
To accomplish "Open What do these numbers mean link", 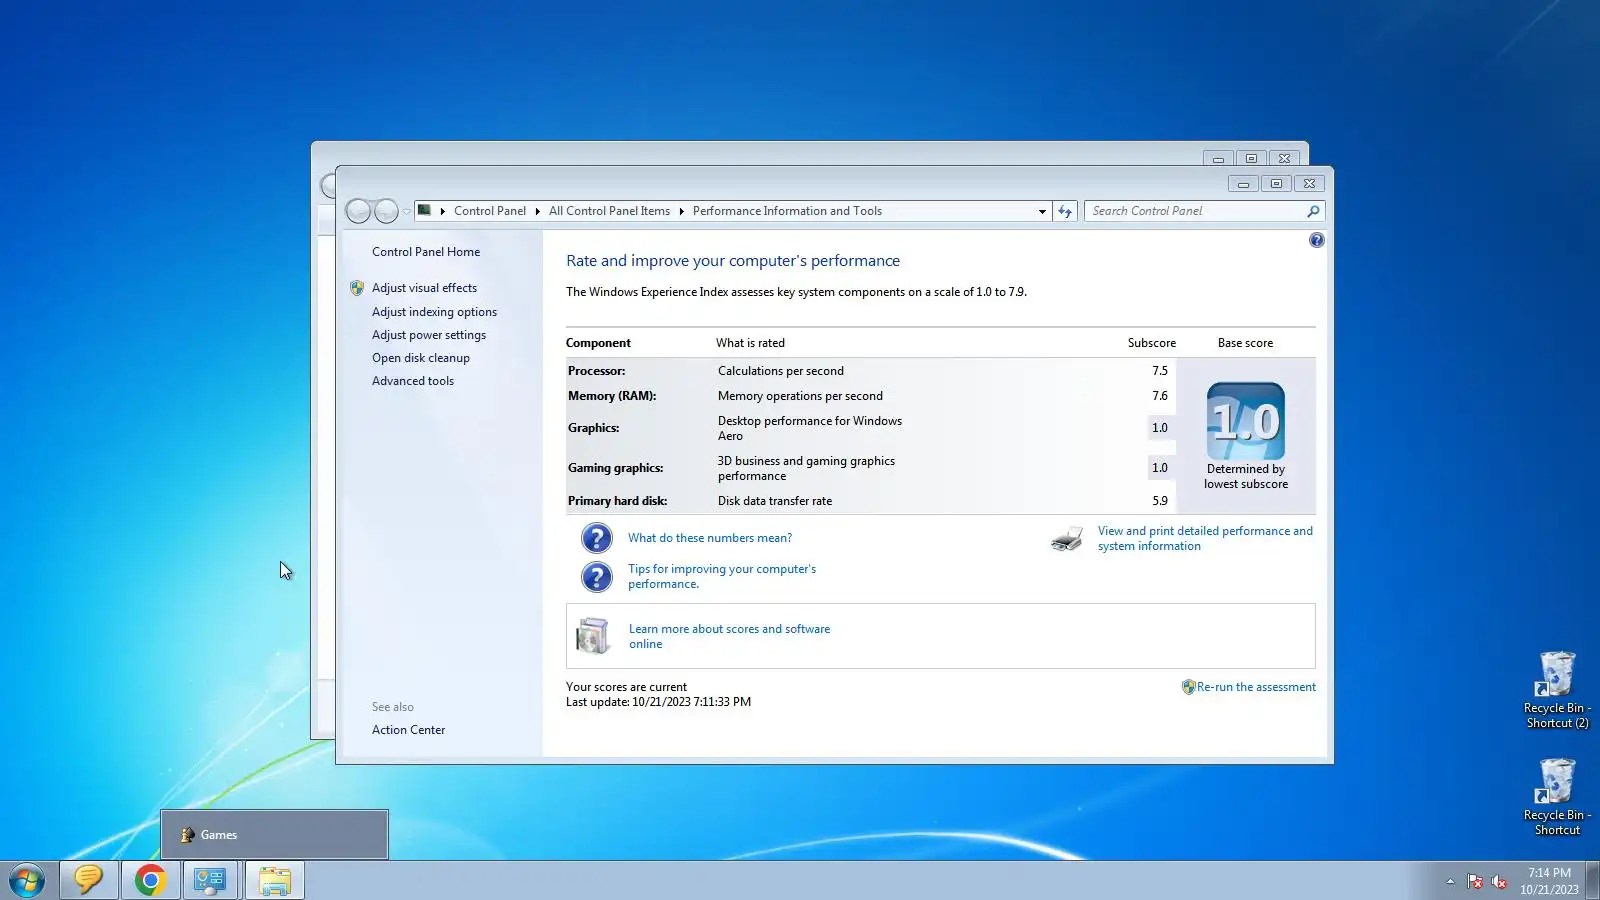I will [710, 538].
